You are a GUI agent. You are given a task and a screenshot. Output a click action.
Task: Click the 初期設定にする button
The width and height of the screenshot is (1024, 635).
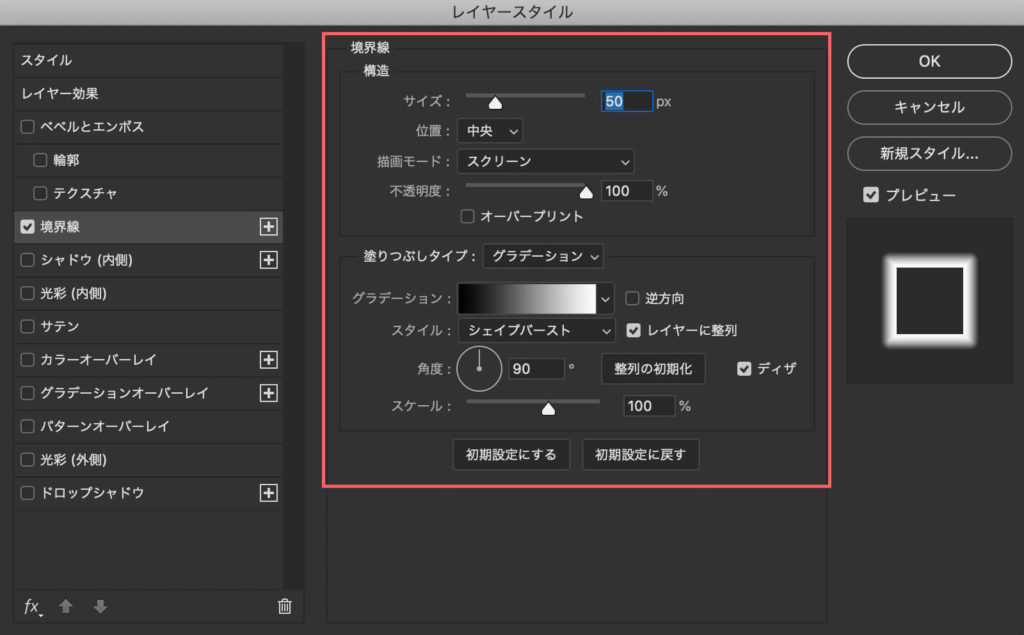(511, 455)
